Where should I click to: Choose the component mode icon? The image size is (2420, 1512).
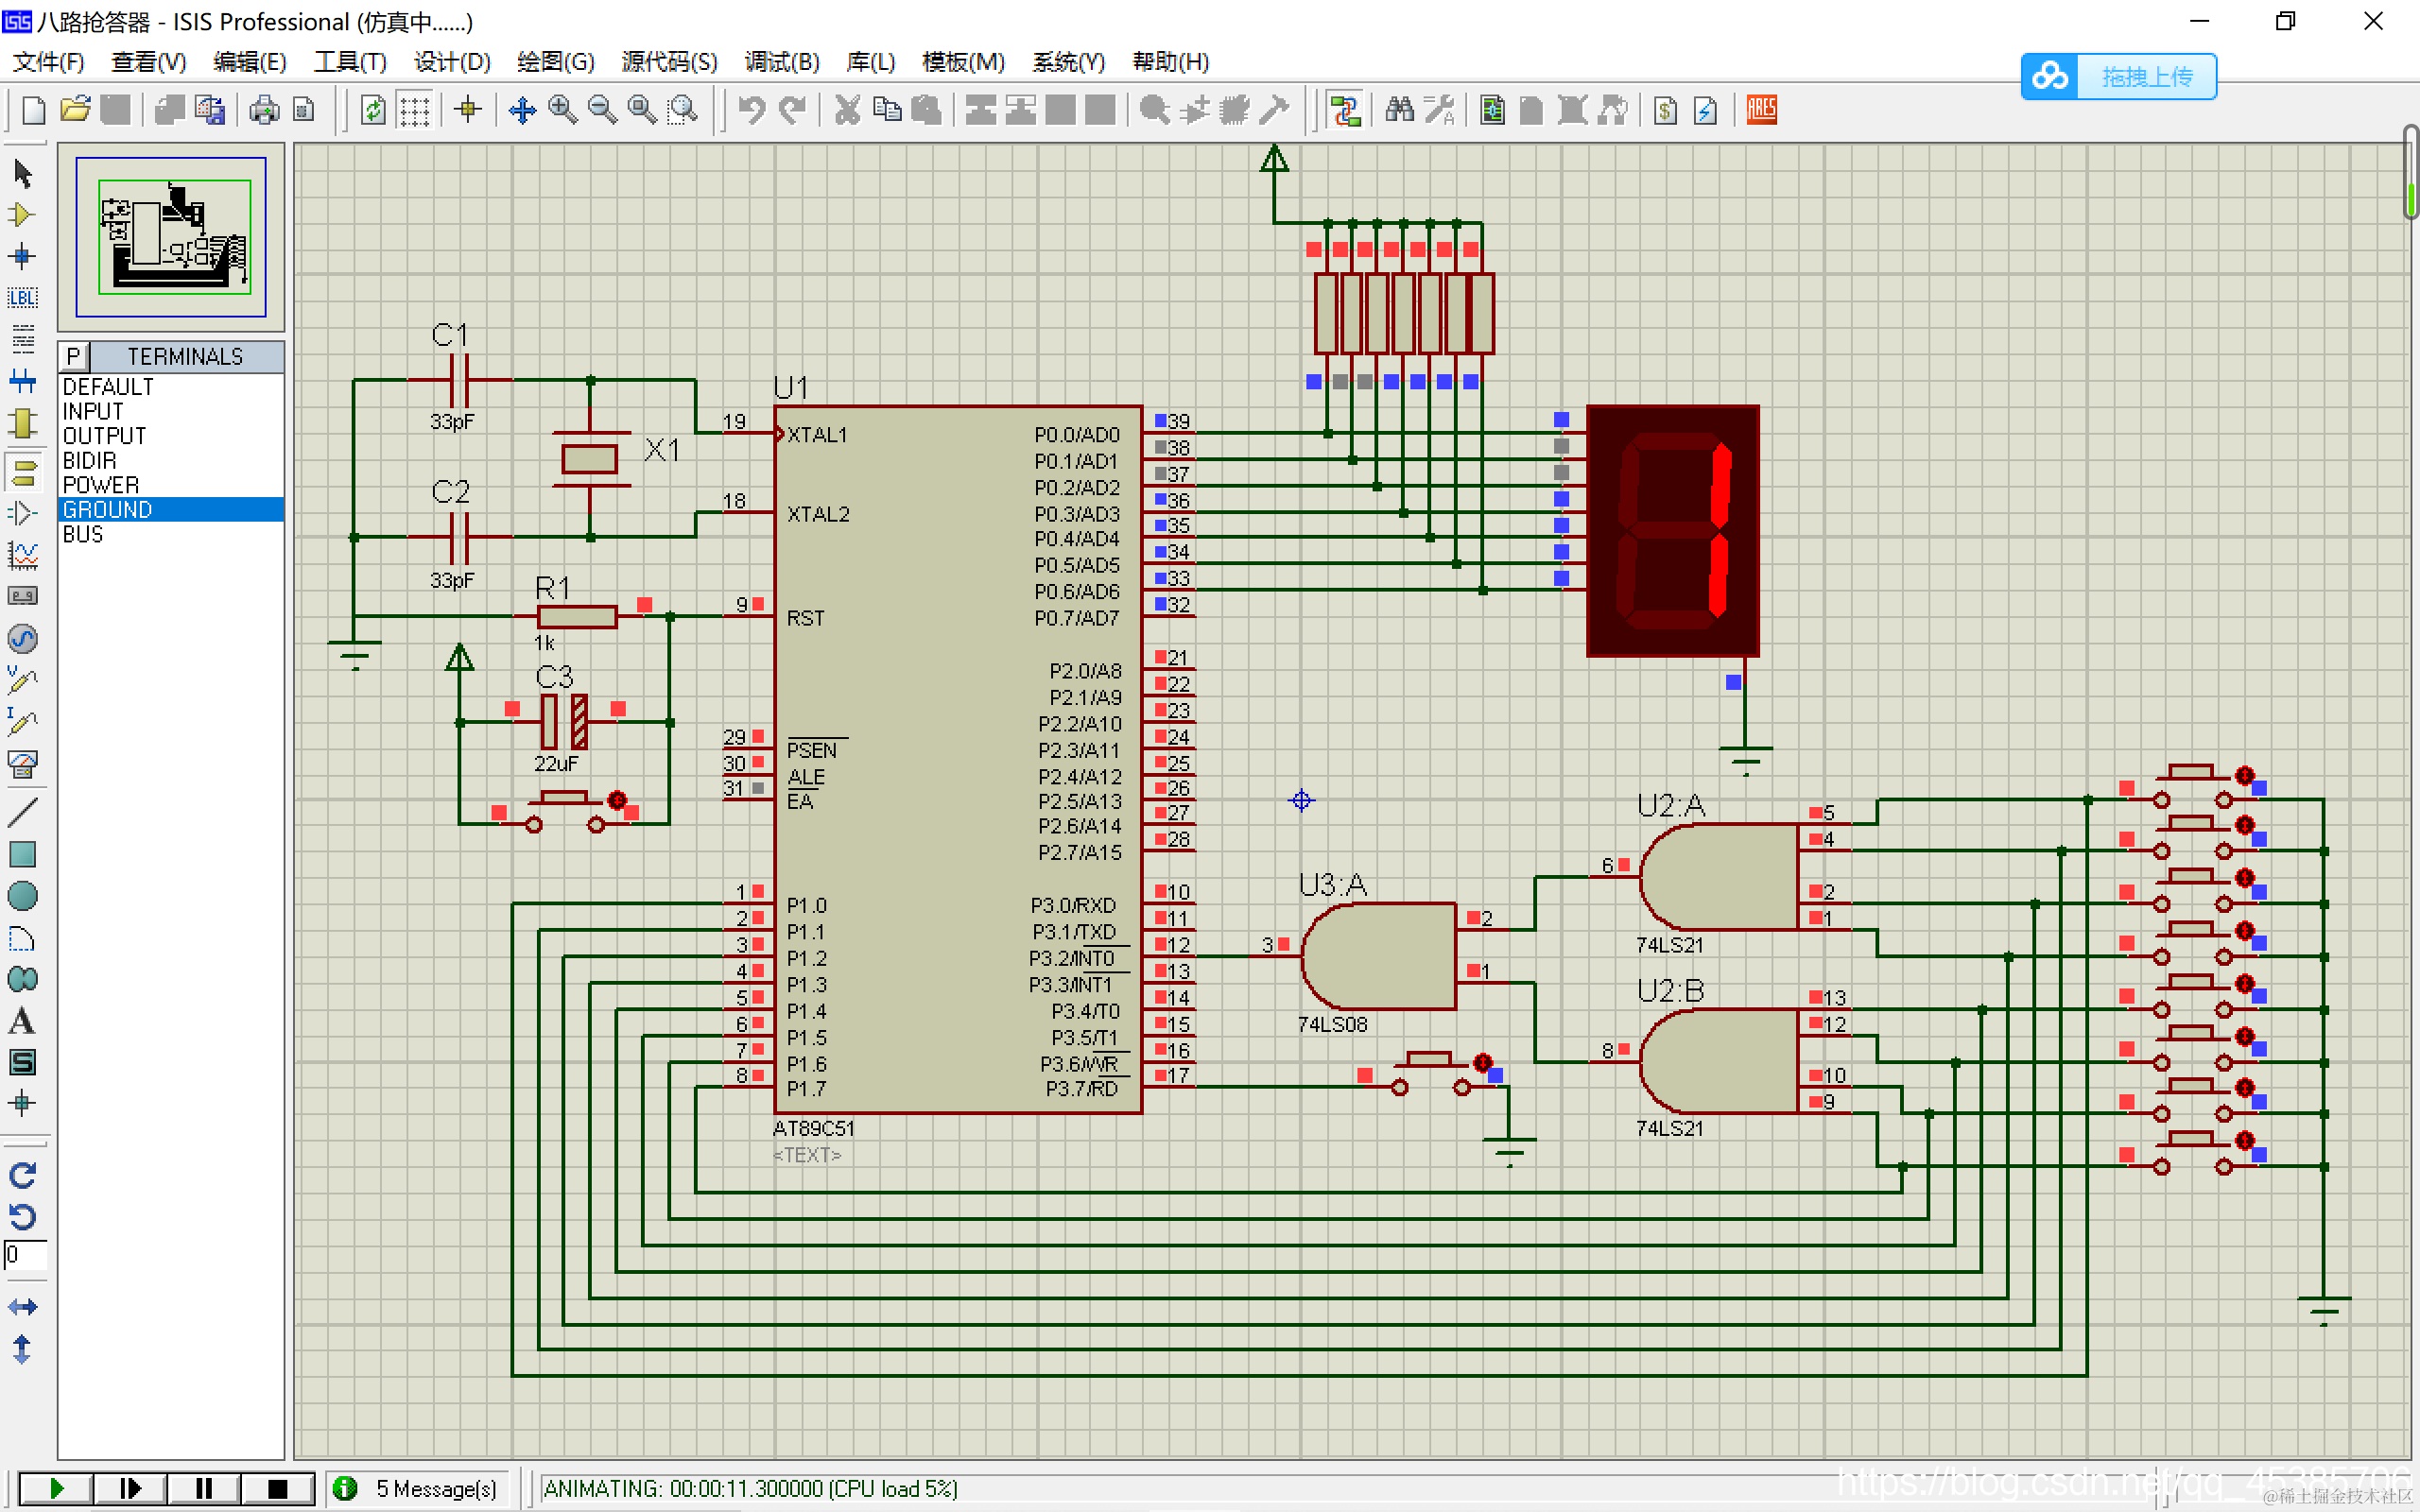click(22, 214)
